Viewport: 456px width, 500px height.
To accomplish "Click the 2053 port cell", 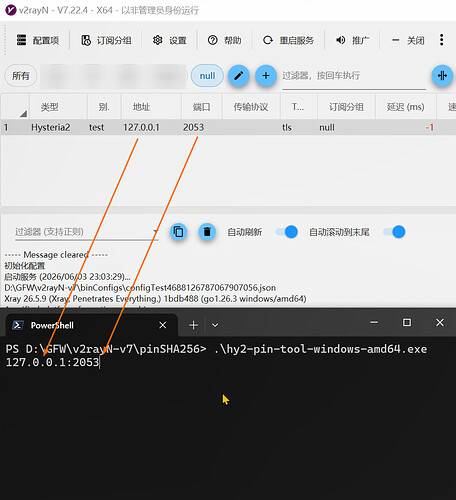I will (x=193, y=127).
